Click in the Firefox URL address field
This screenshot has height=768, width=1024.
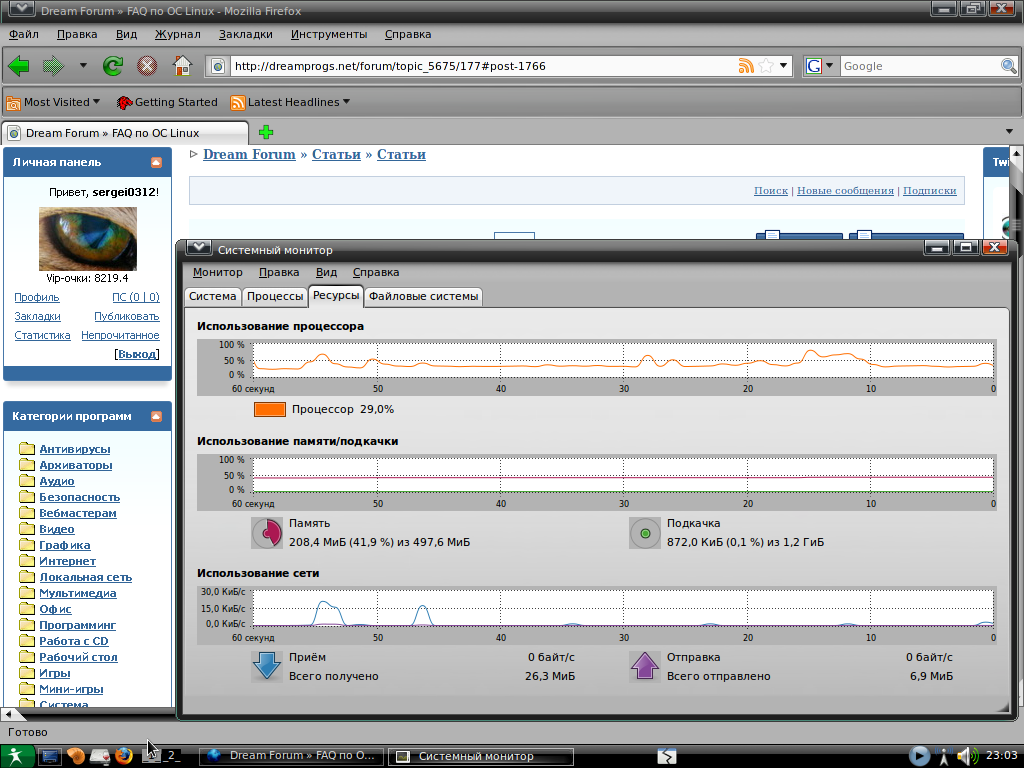(x=483, y=66)
